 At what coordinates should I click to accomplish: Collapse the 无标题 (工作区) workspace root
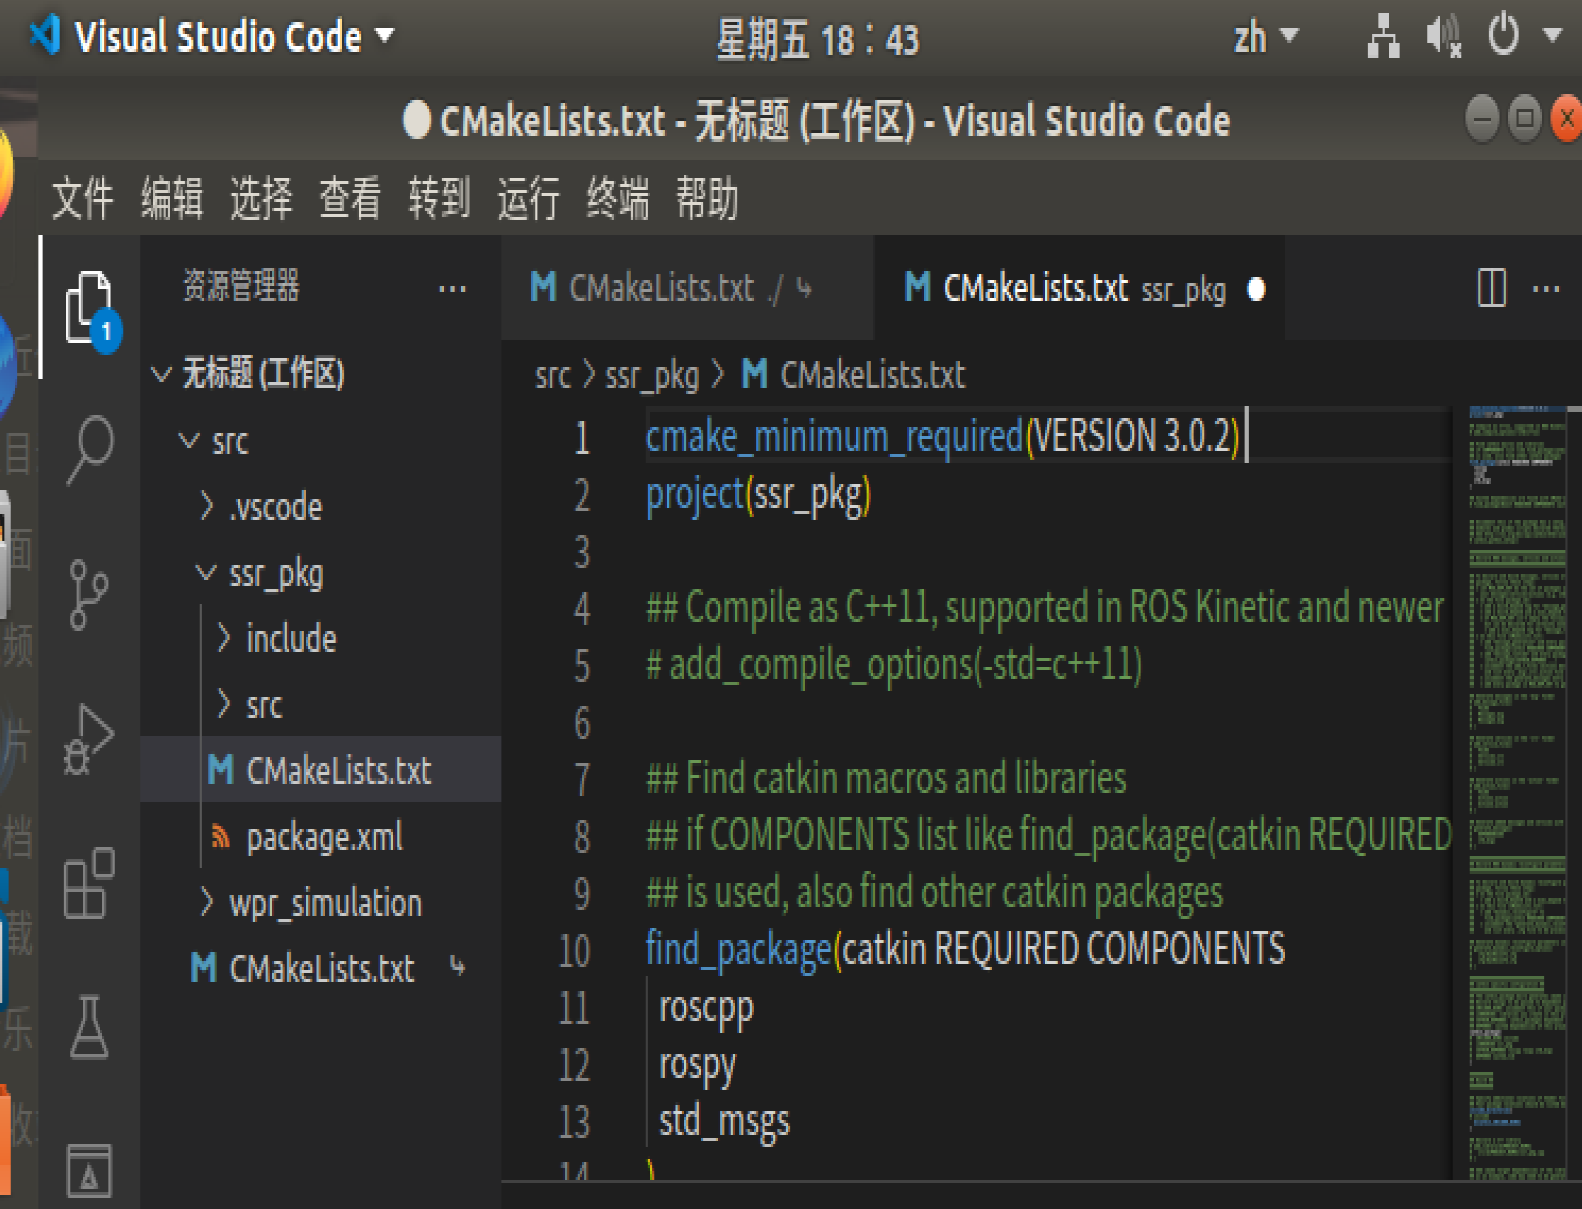(161, 374)
